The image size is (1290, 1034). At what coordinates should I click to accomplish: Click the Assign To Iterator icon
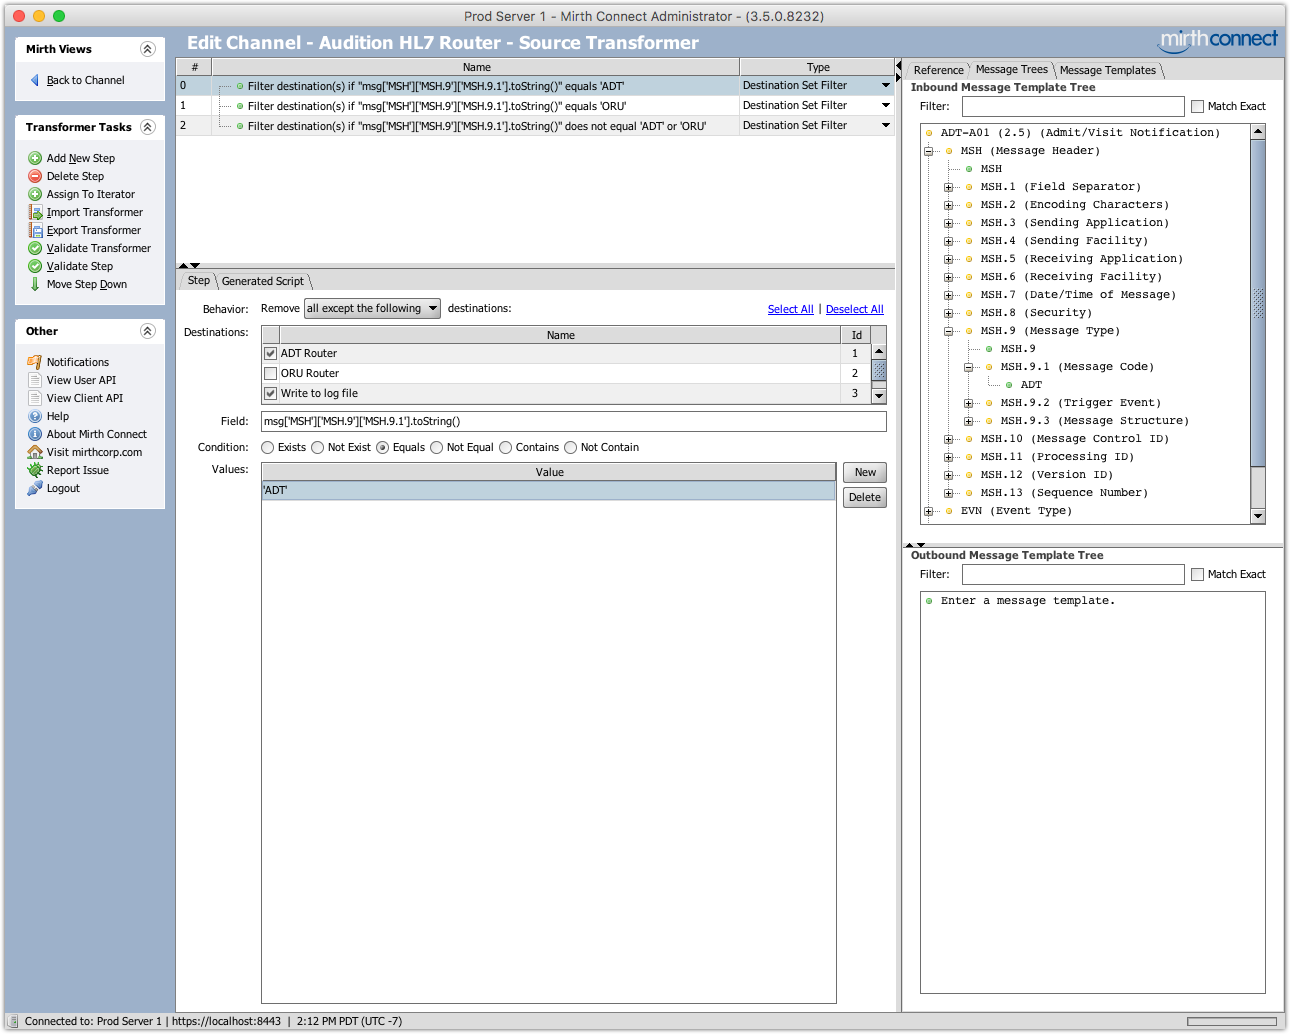[35, 194]
